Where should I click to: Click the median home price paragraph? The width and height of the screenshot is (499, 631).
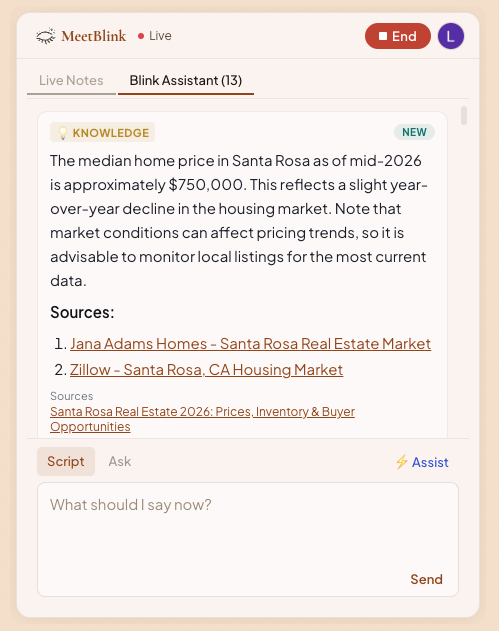pos(239,221)
